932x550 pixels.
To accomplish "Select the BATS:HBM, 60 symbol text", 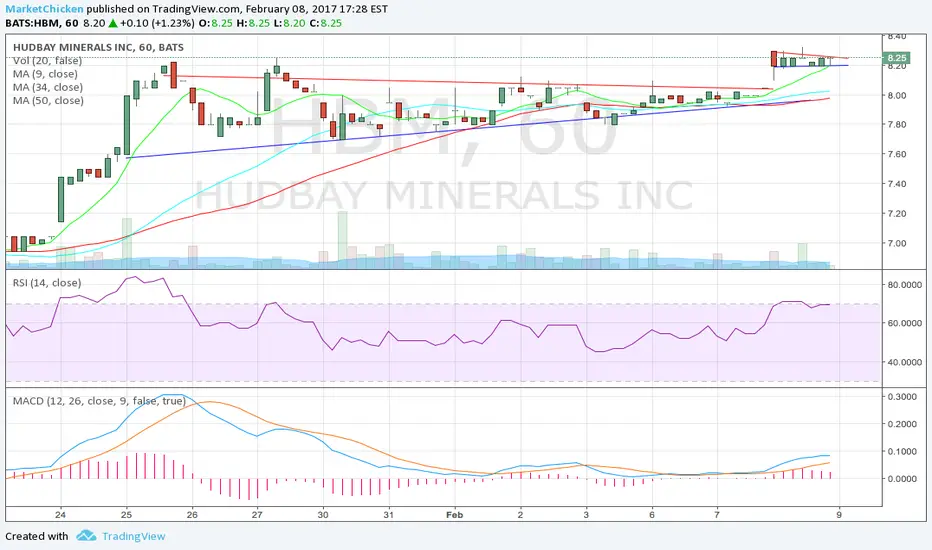I will (42, 23).
